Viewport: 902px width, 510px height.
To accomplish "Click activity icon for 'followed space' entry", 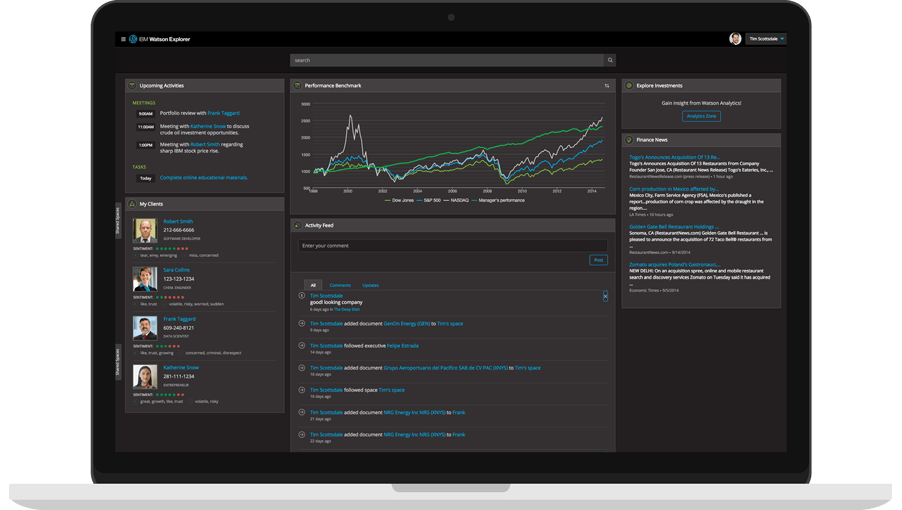I will tap(301, 390).
